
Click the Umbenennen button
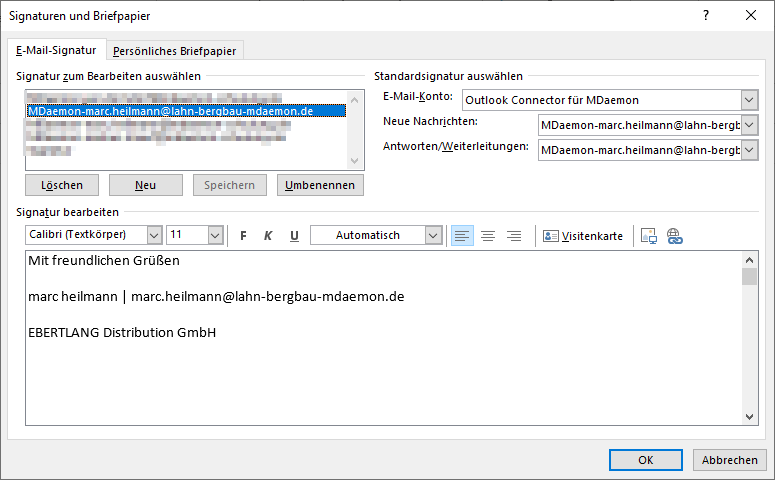[320, 185]
